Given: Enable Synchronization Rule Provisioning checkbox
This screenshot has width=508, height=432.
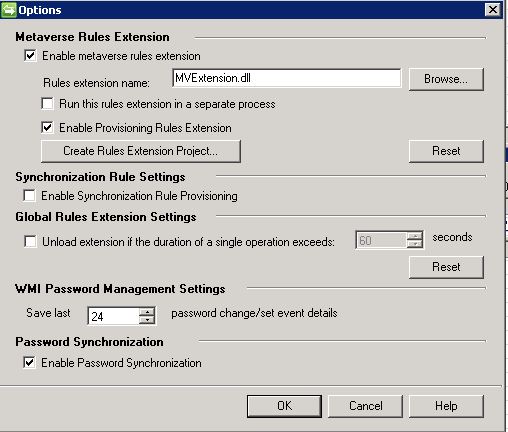Looking at the screenshot, I should 30,195.
